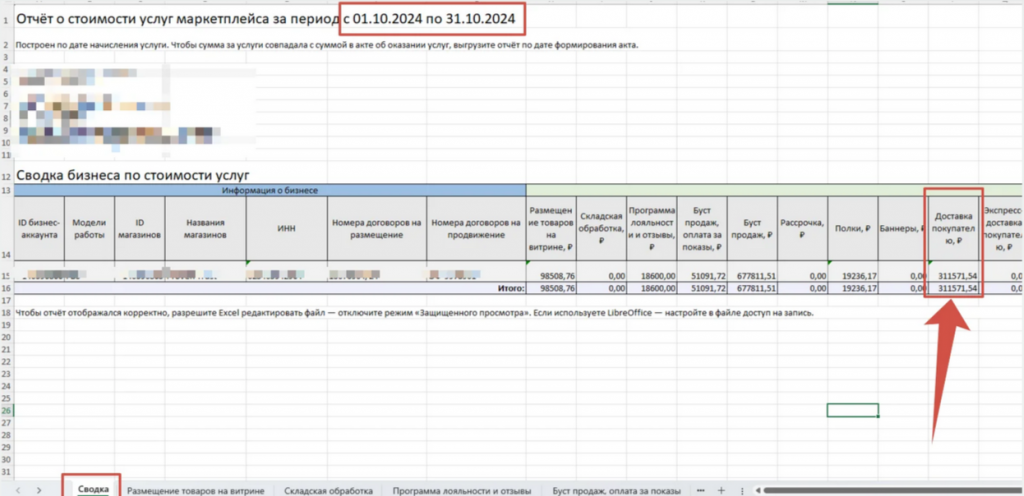
Task: Switch to the Сводка sheet tab
Action: tap(92, 490)
